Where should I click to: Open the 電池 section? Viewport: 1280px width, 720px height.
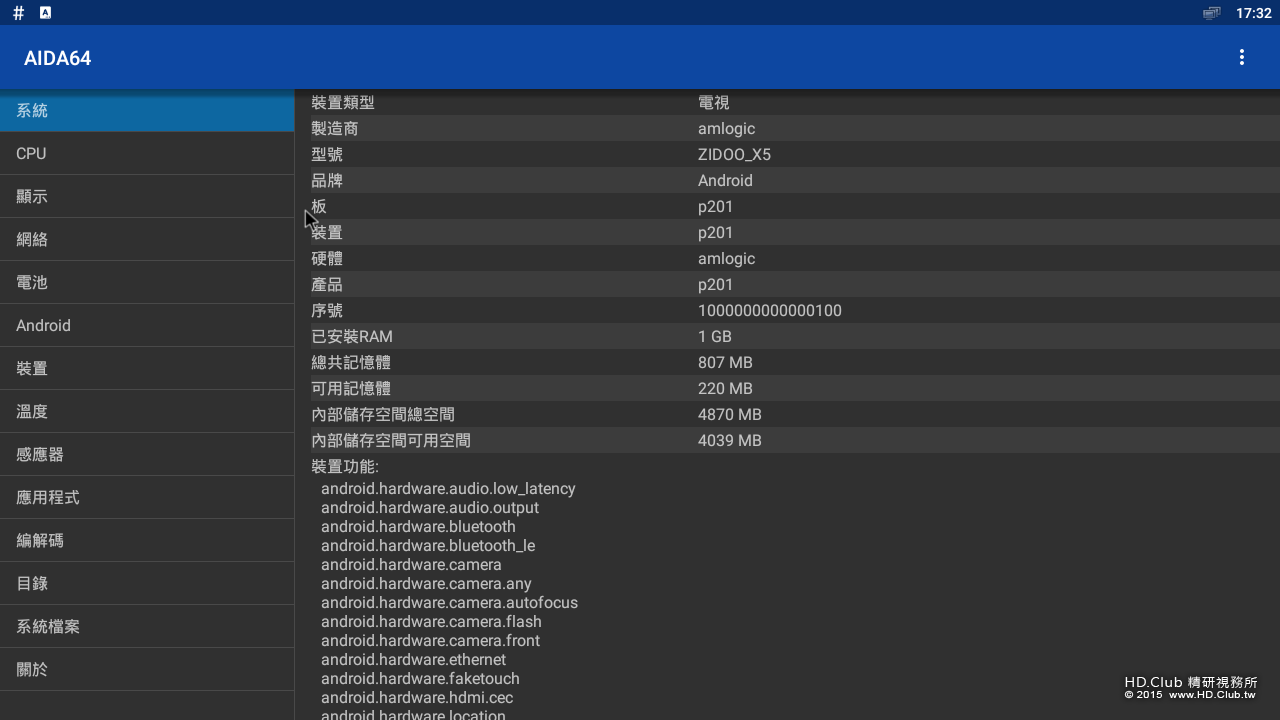click(147, 283)
